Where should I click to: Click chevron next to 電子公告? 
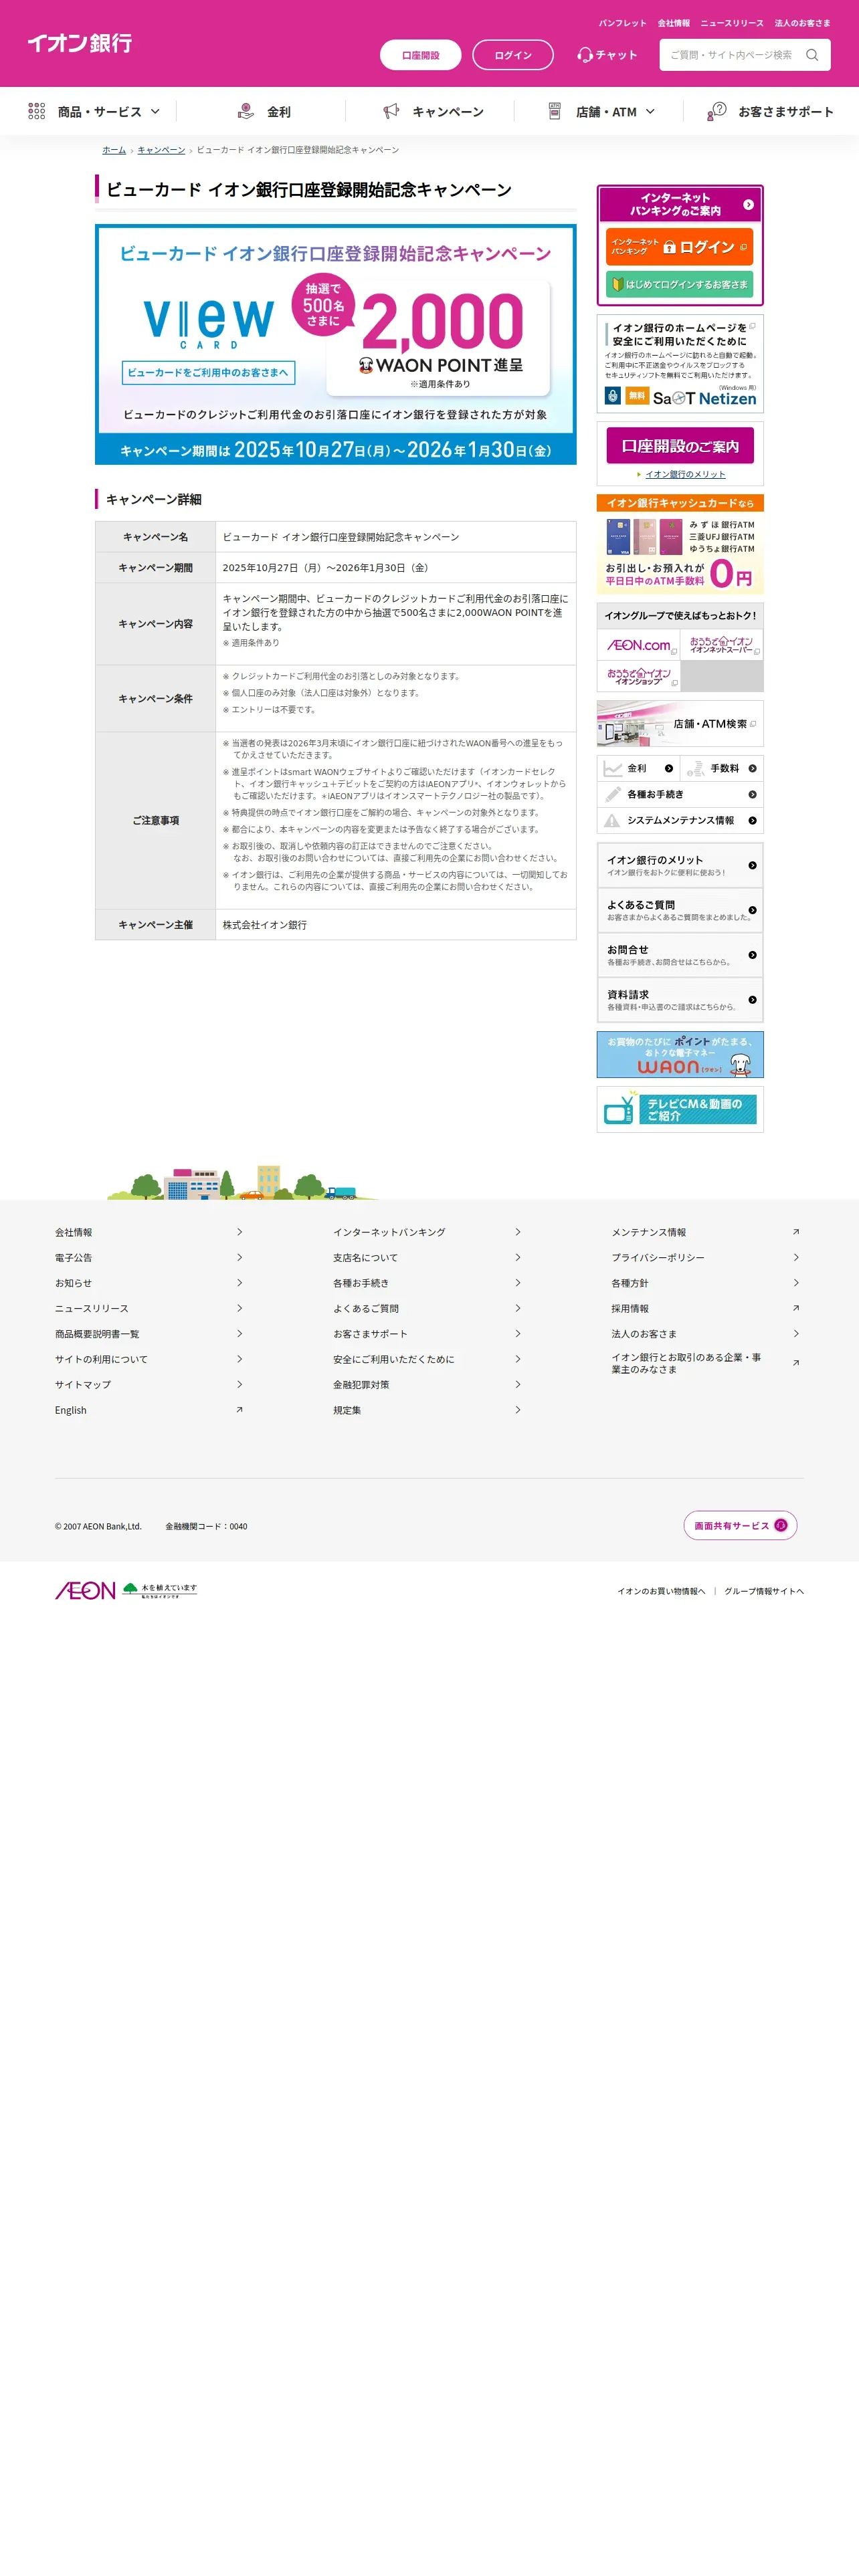(239, 1257)
